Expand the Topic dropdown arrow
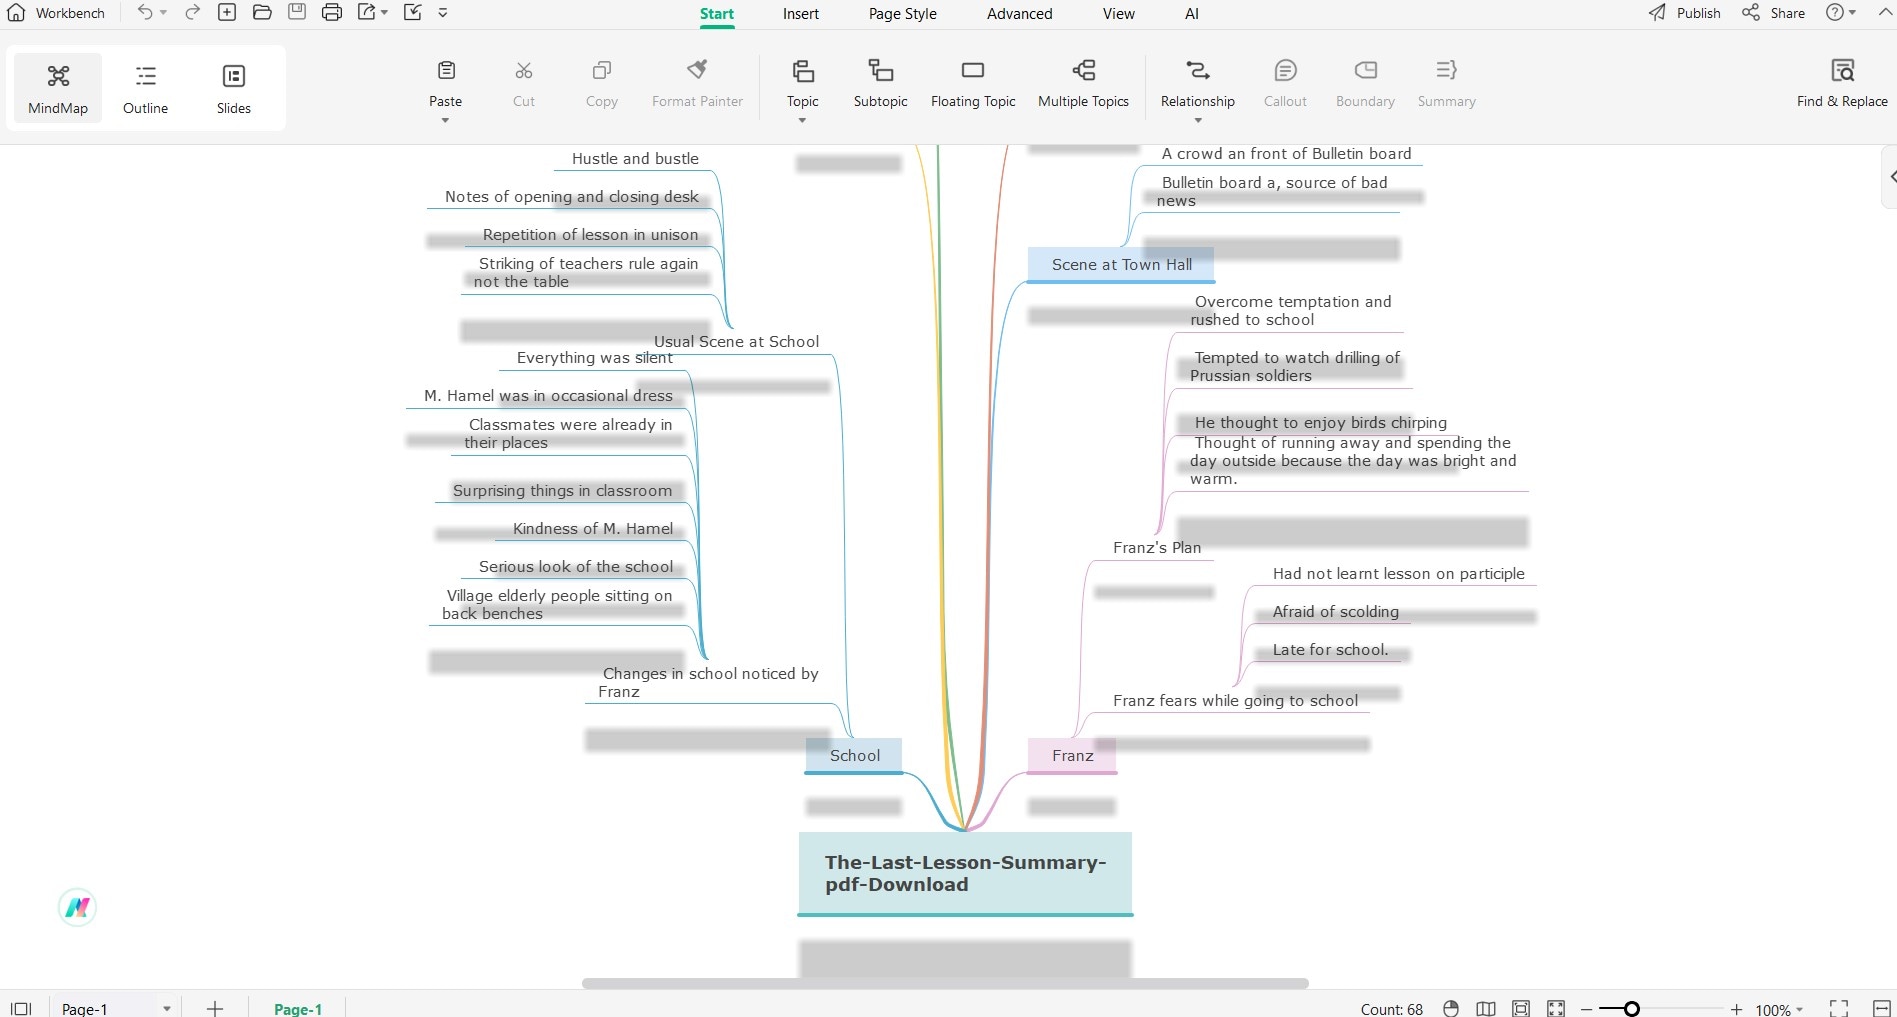Viewport: 1897px width, 1017px height. (x=803, y=120)
